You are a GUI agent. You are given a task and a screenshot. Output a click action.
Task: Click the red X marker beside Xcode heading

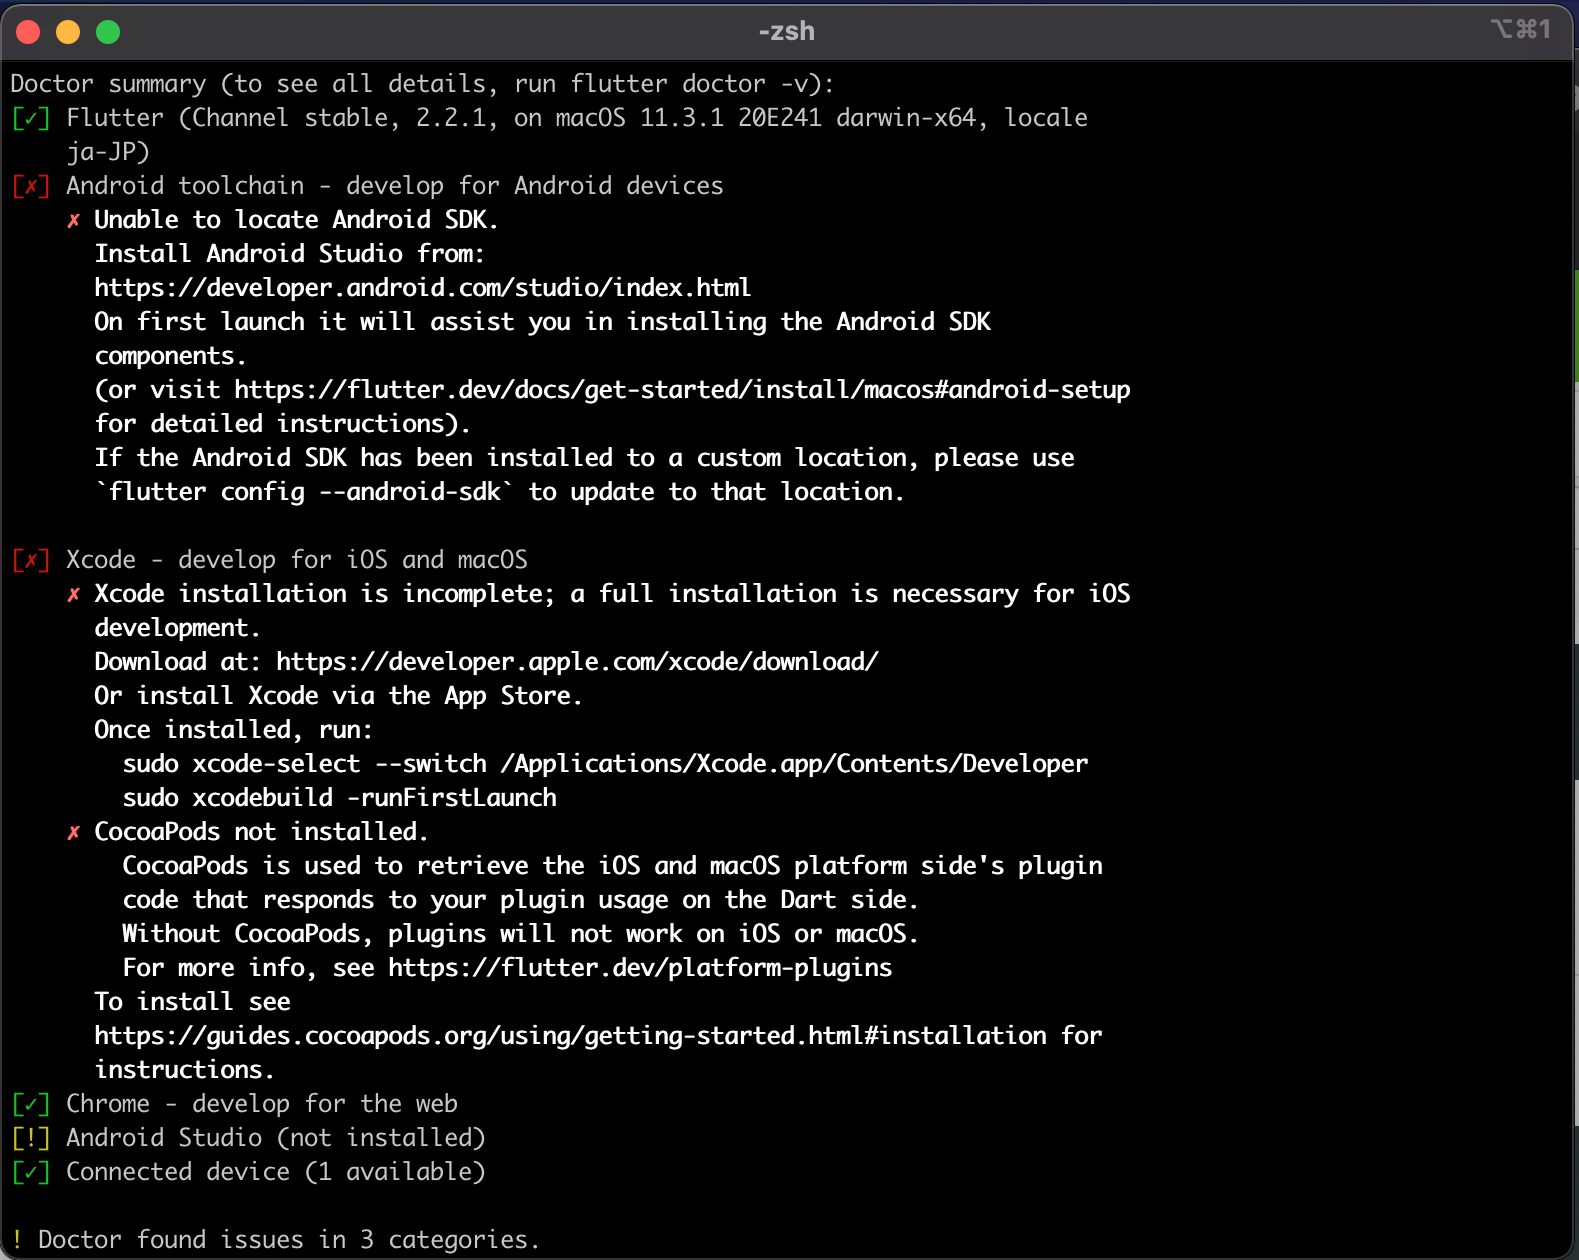point(31,560)
